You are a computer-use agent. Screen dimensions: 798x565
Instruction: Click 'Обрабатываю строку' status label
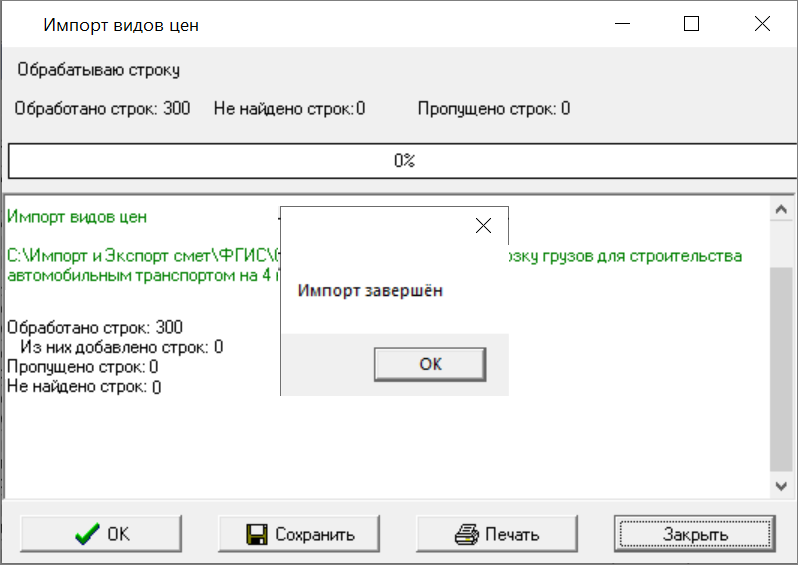click(x=99, y=70)
